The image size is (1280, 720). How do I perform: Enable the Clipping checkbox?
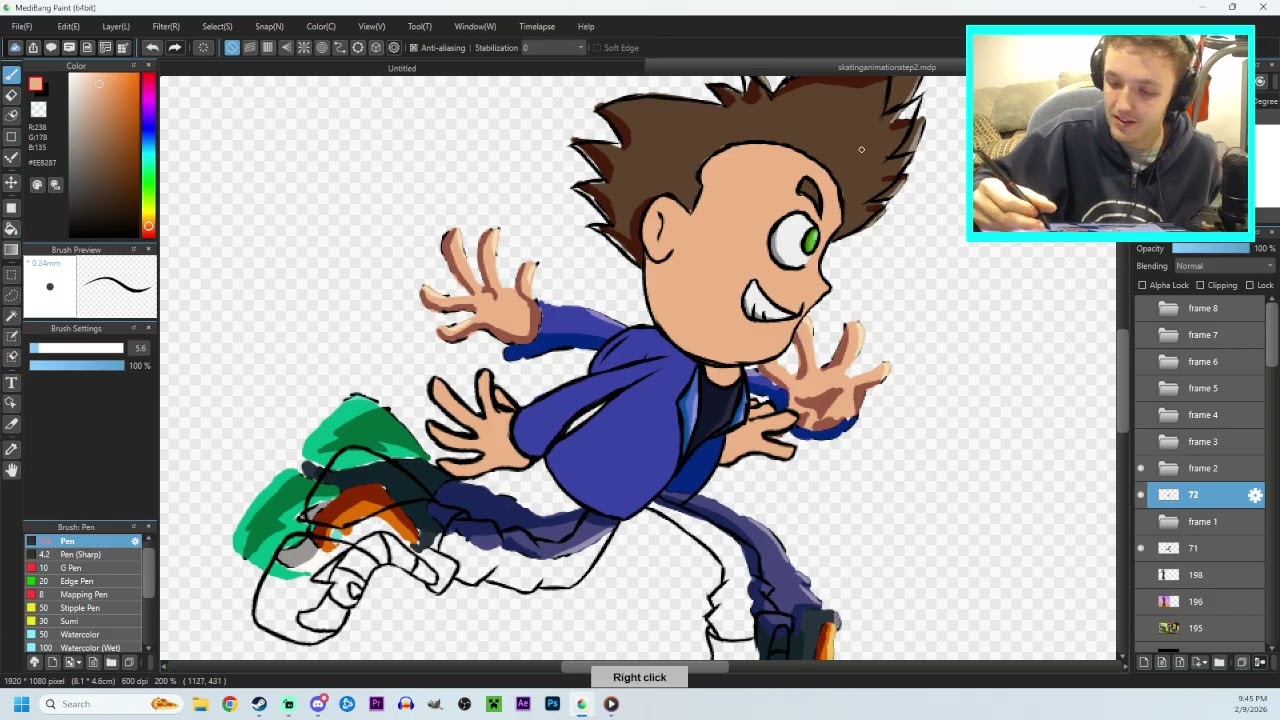(1200, 285)
